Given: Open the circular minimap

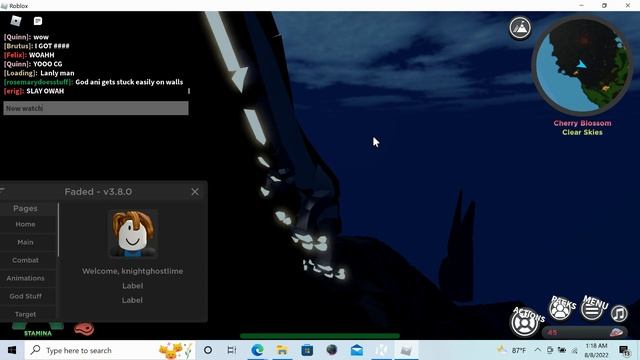Looking at the screenshot, I should (582, 65).
